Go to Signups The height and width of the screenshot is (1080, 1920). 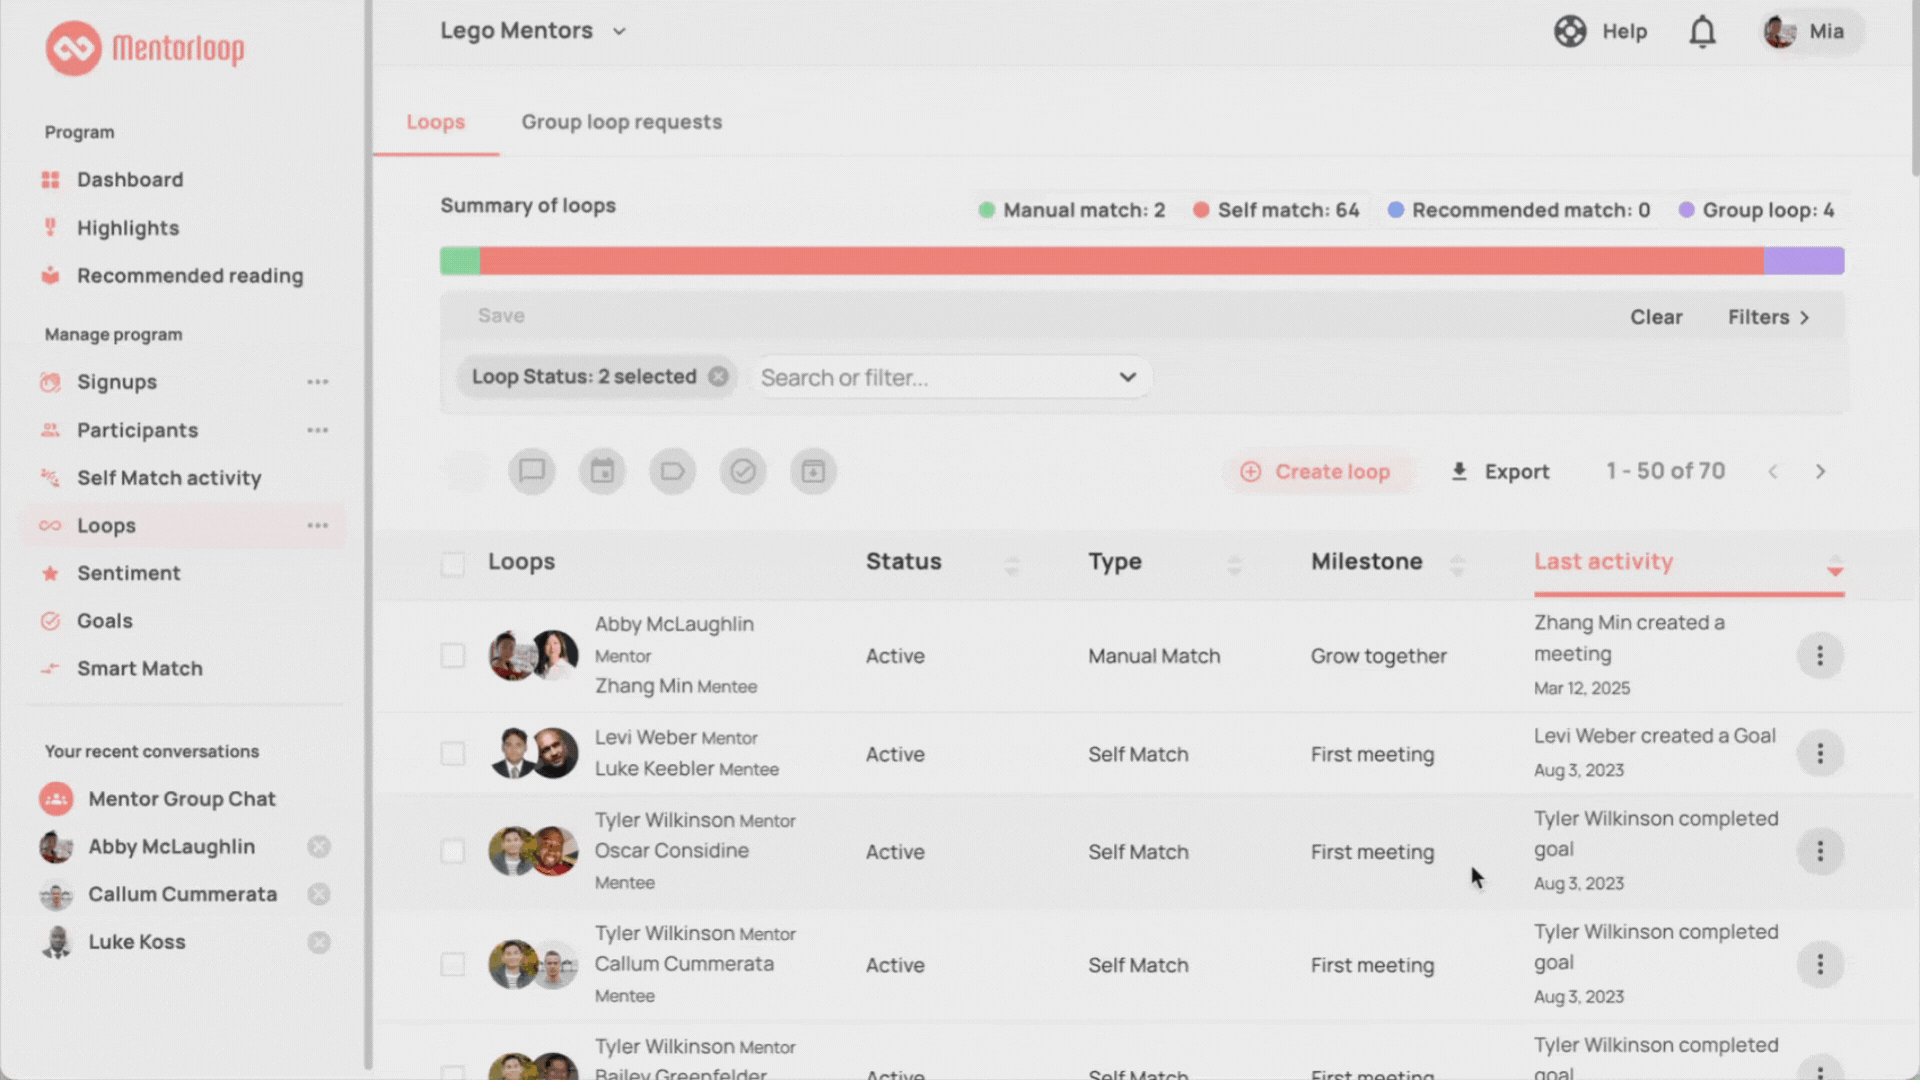pyautogui.click(x=117, y=382)
